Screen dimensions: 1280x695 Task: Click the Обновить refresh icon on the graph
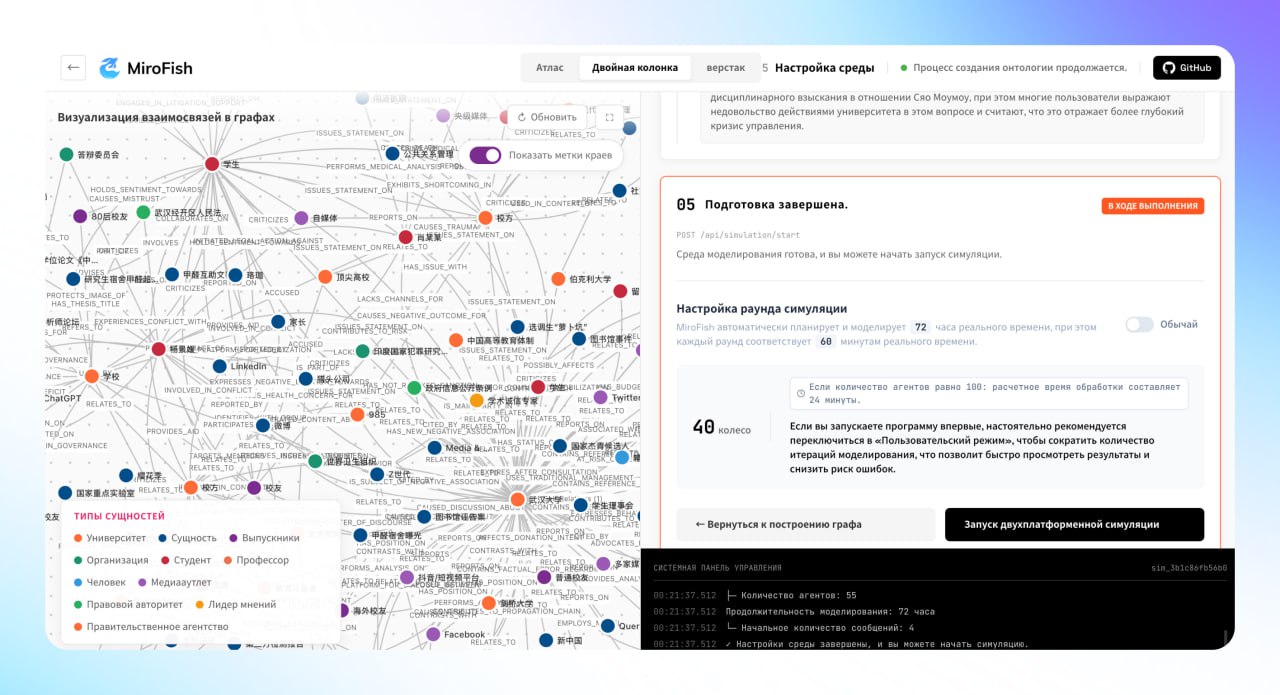(x=524, y=116)
